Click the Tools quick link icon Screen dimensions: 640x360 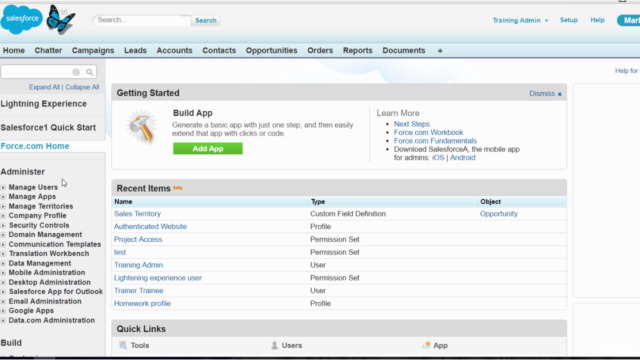pyautogui.click(x=123, y=345)
